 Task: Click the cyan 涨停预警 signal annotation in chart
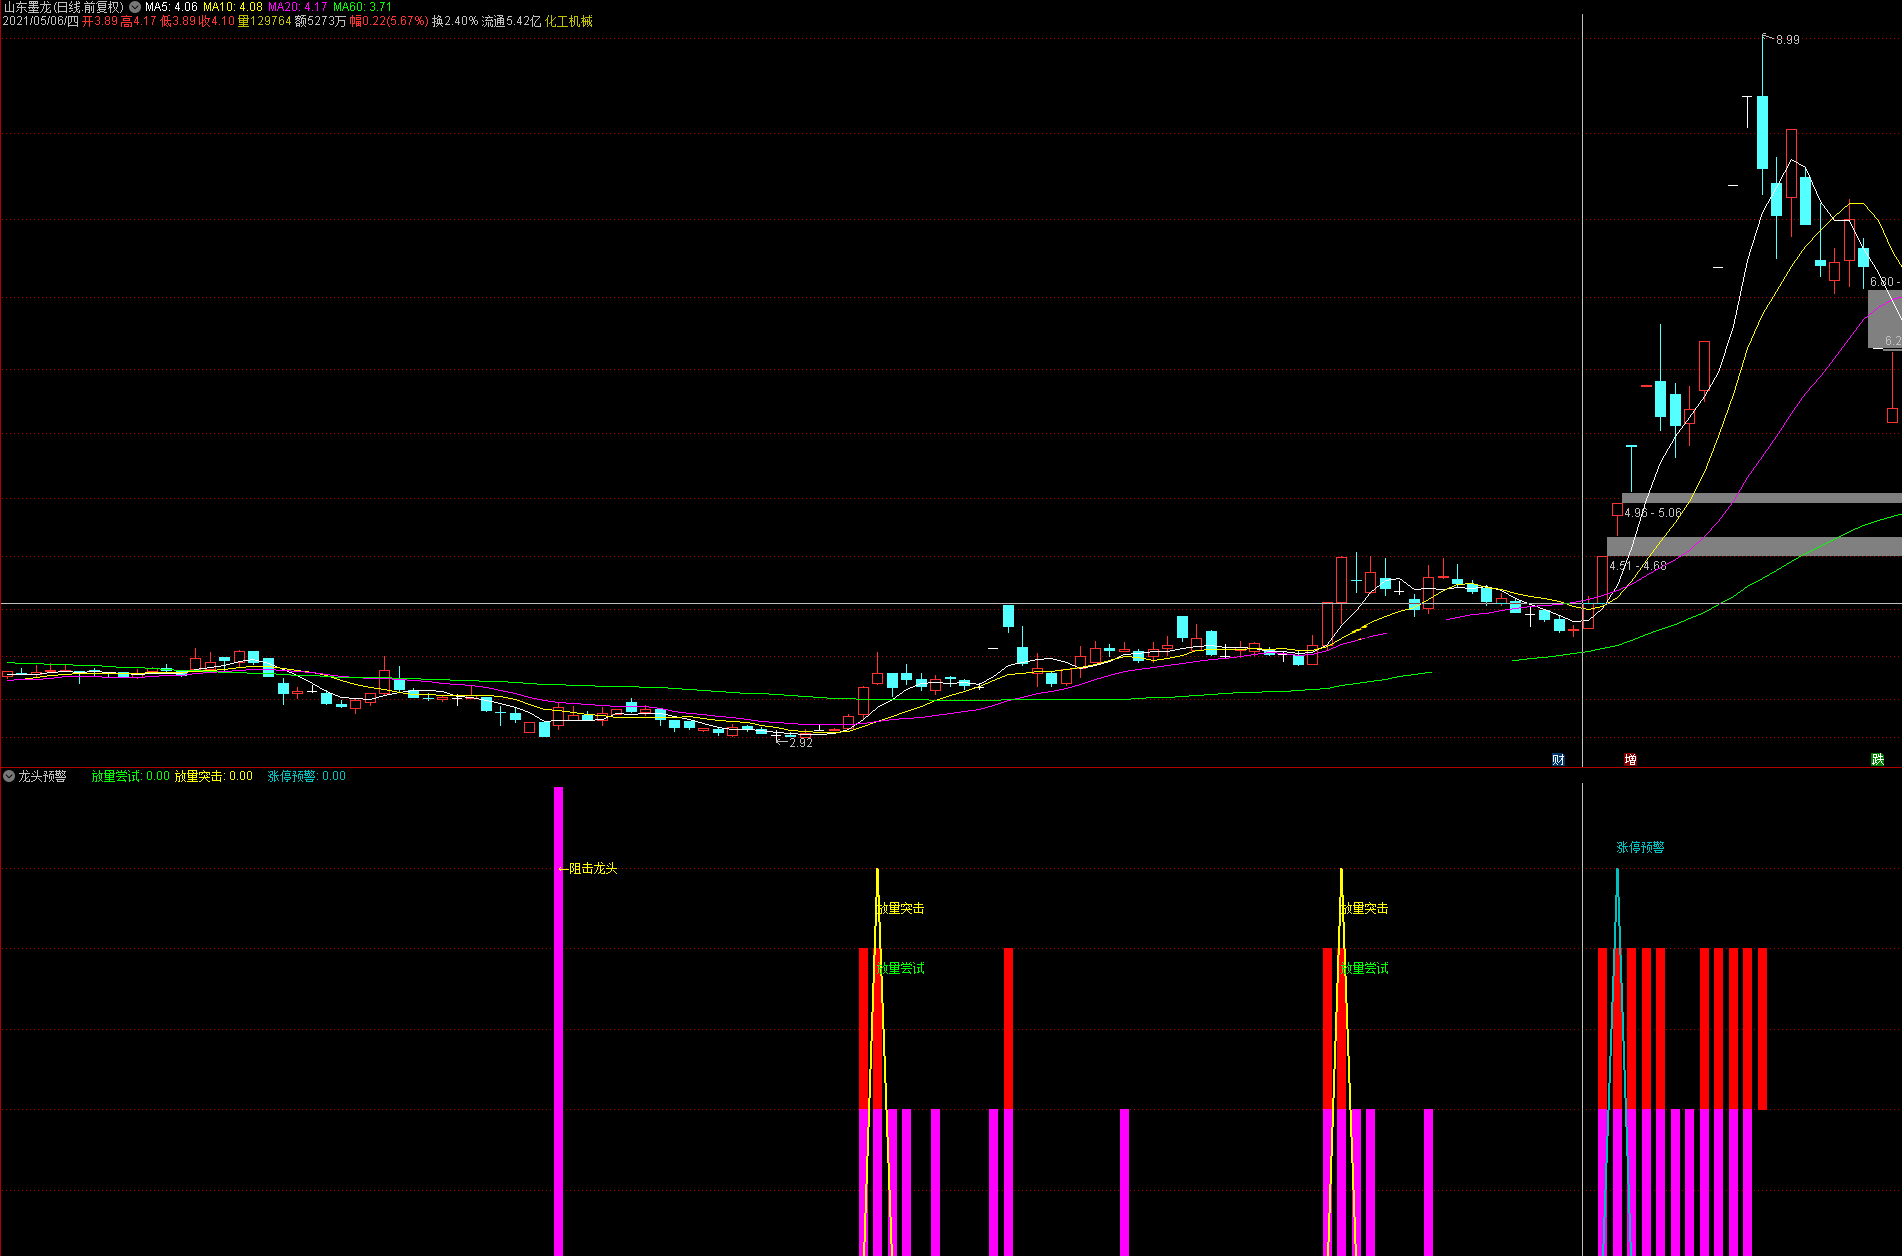pos(1641,847)
